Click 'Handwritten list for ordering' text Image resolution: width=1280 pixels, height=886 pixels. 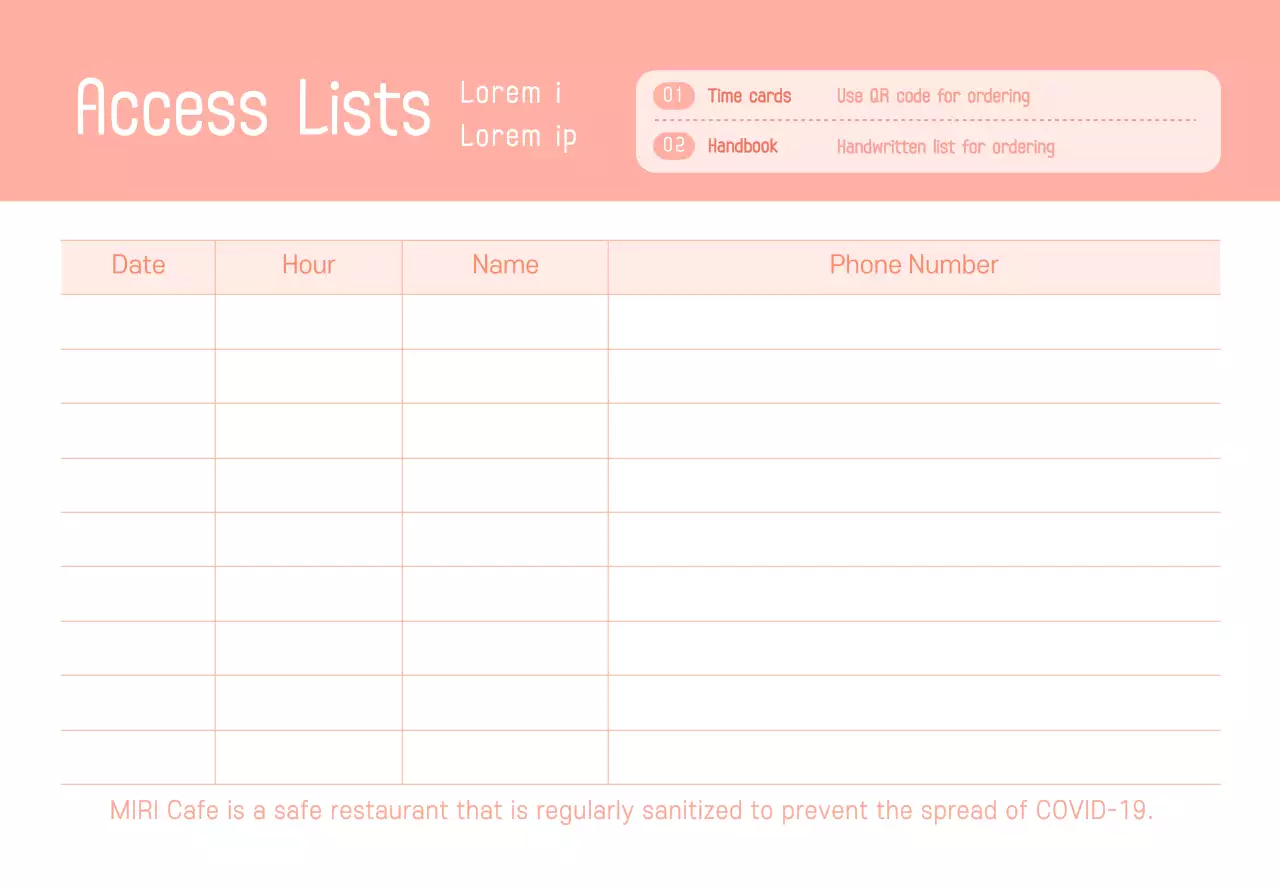point(945,147)
